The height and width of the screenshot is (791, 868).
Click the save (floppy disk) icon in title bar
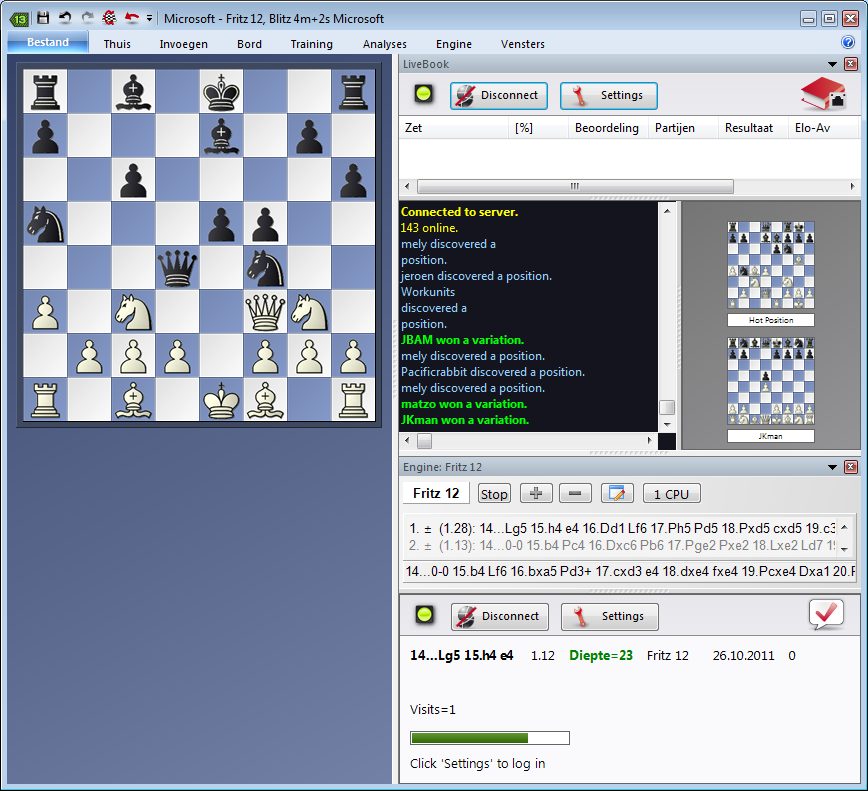[x=43, y=18]
